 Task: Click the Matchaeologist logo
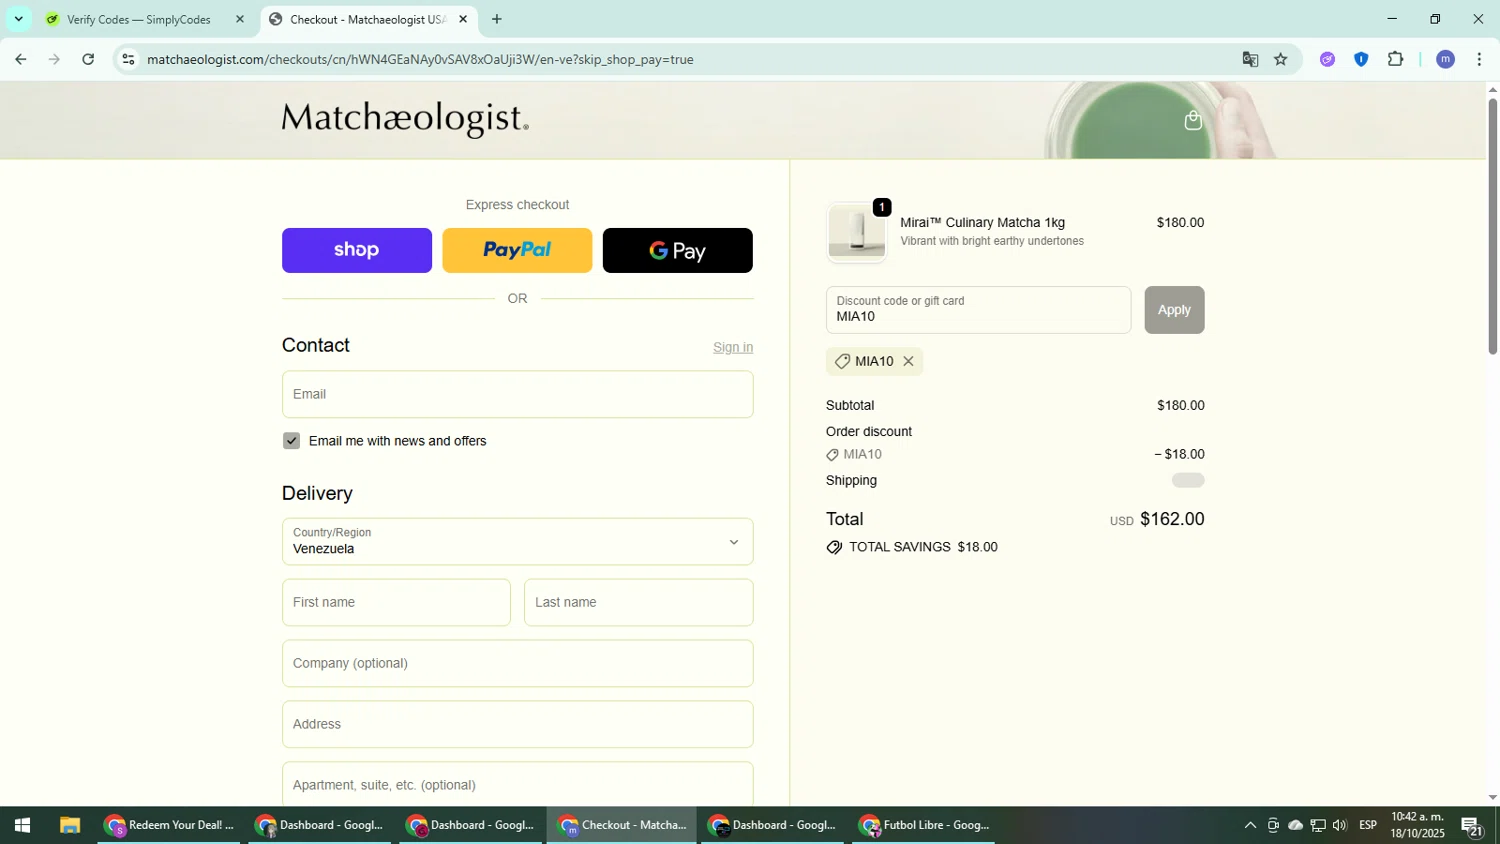[405, 119]
